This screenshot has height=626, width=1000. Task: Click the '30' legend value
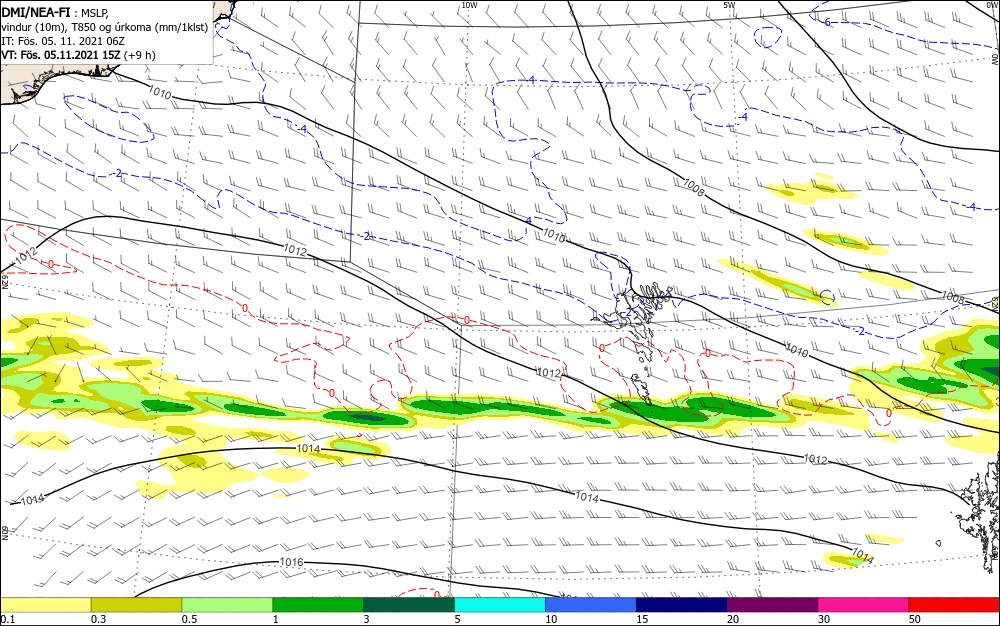point(824,619)
